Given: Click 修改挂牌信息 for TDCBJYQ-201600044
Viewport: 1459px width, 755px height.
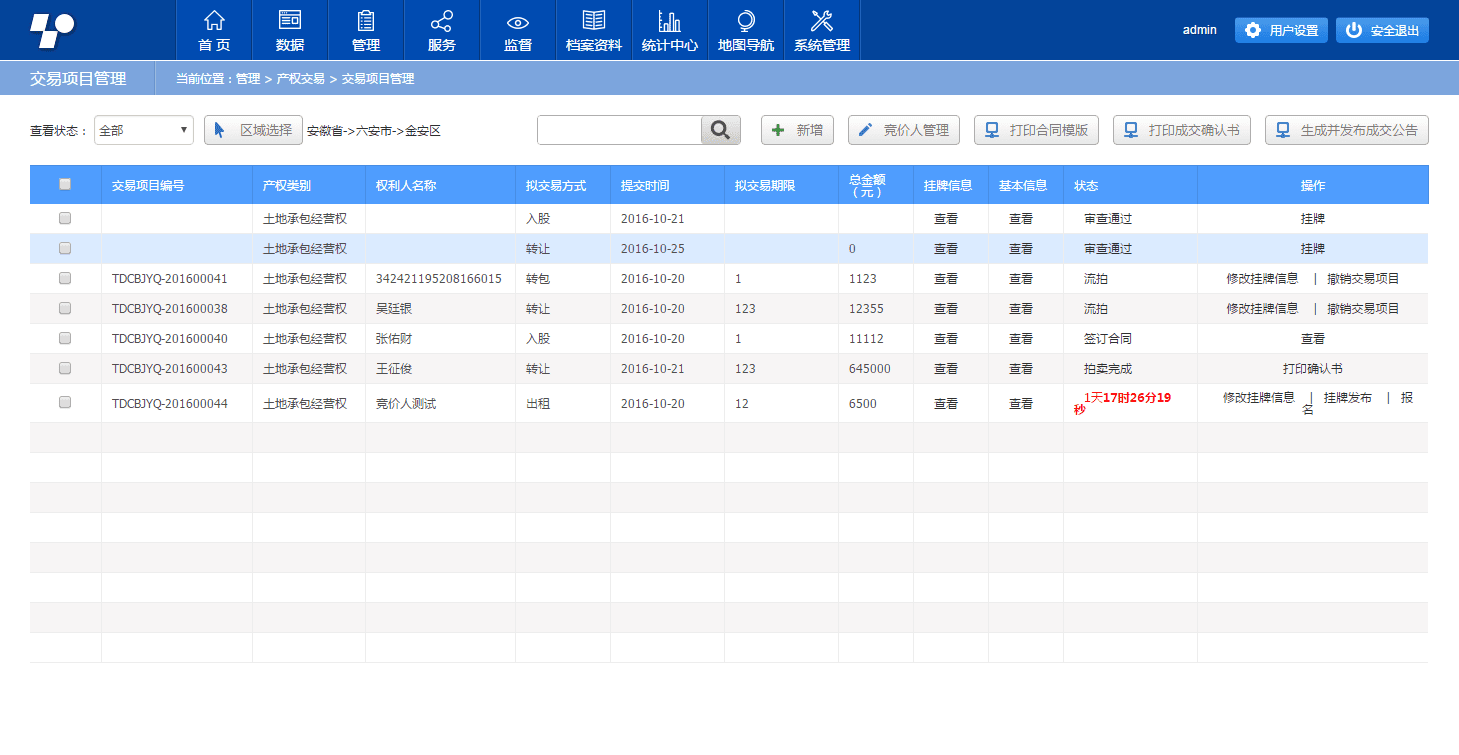Looking at the screenshot, I should pos(1258,397).
